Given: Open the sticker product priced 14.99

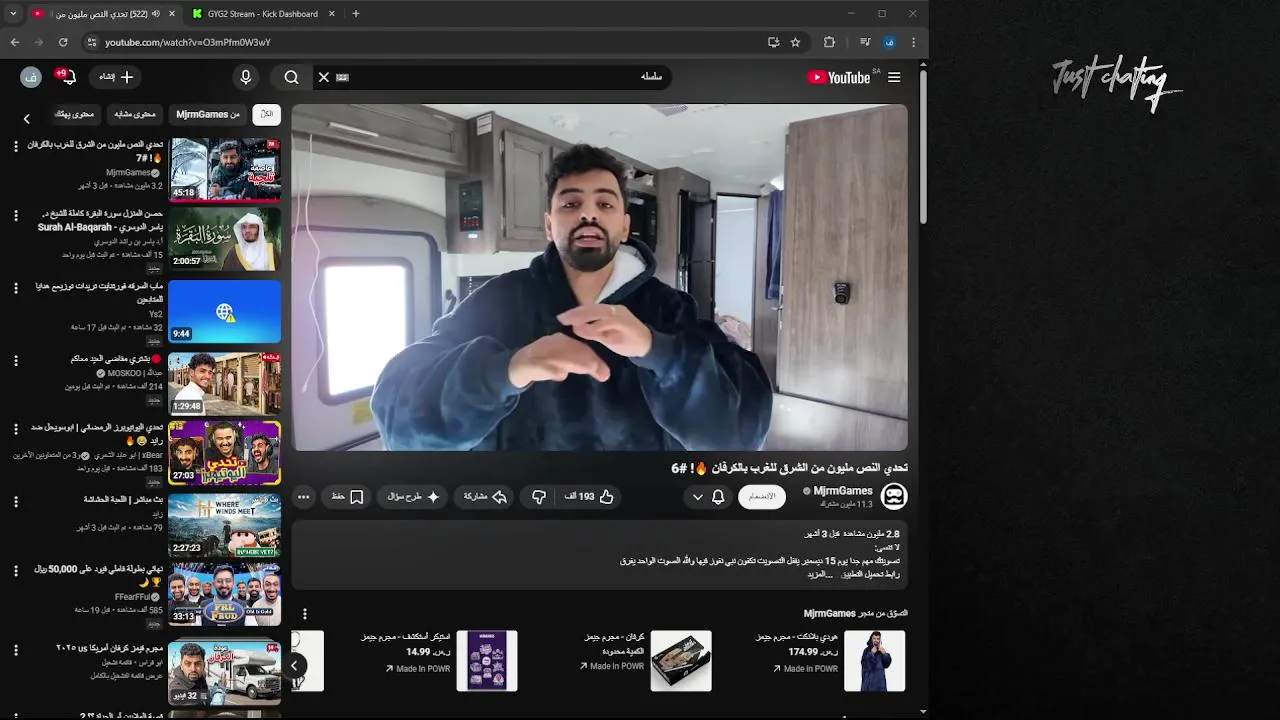Looking at the screenshot, I should 487,660.
